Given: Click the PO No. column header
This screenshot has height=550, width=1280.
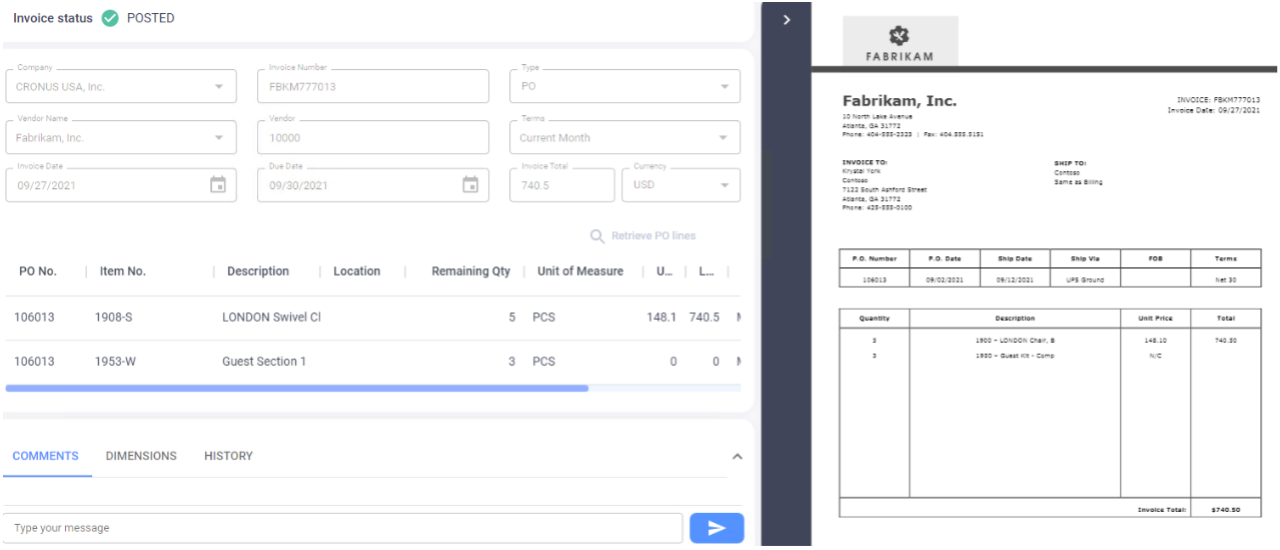Looking at the screenshot, I should [38, 271].
